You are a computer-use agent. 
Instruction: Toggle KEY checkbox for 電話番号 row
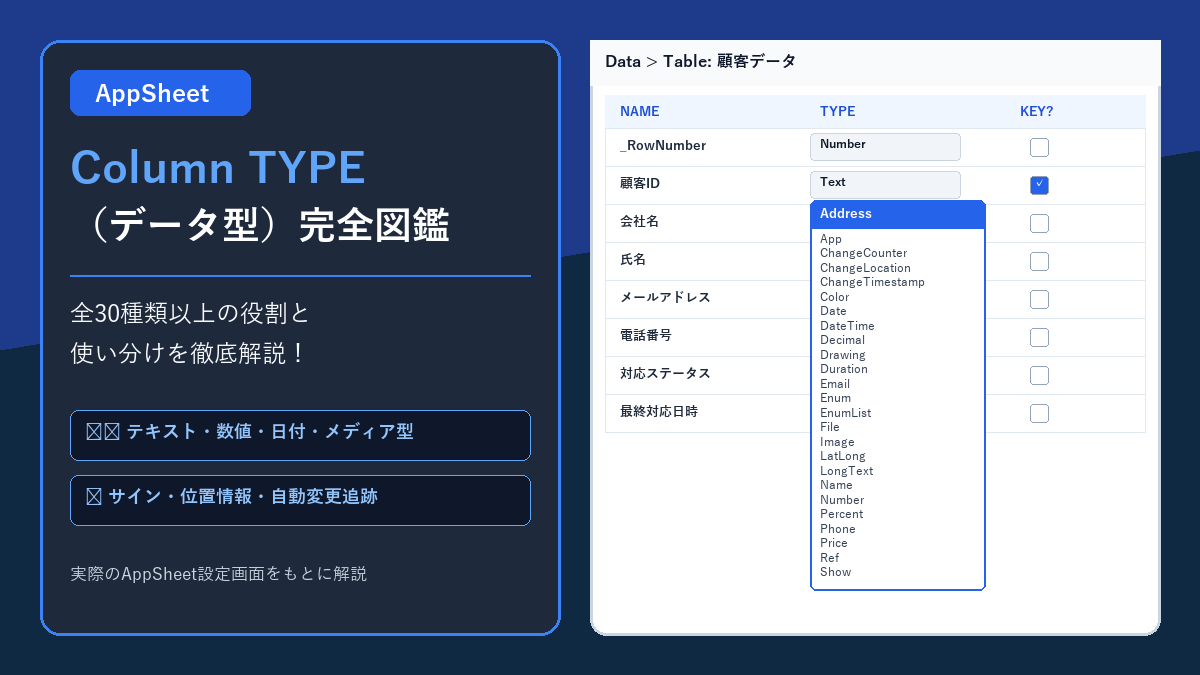tap(1039, 338)
